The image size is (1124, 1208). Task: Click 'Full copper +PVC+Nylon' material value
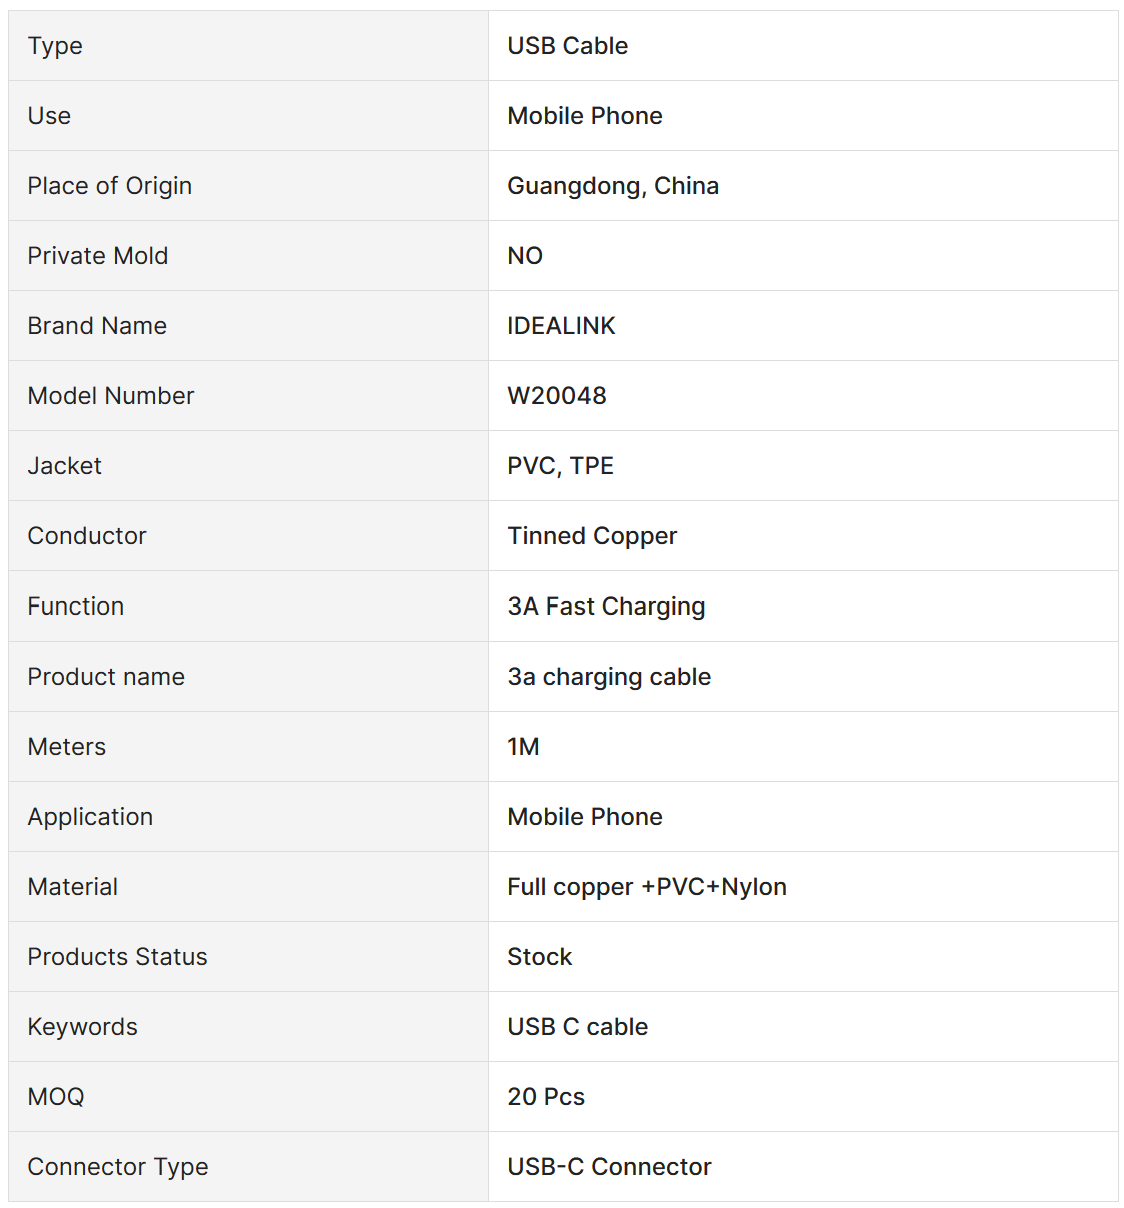(646, 887)
